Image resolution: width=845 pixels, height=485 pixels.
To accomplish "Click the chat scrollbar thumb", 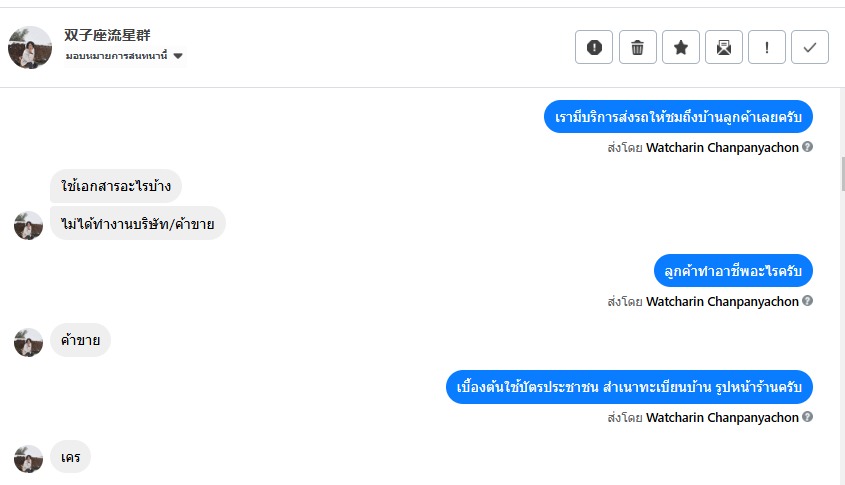I will (x=842, y=173).
